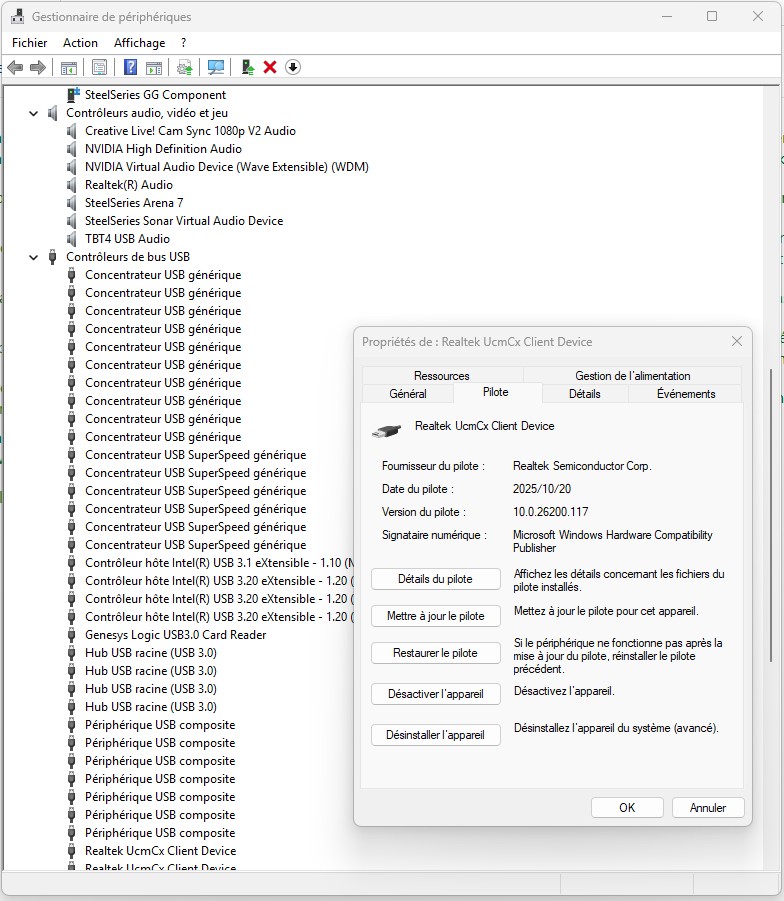
Task: Close the Realtek UcmCx properties dialog
Action: (x=737, y=342)
